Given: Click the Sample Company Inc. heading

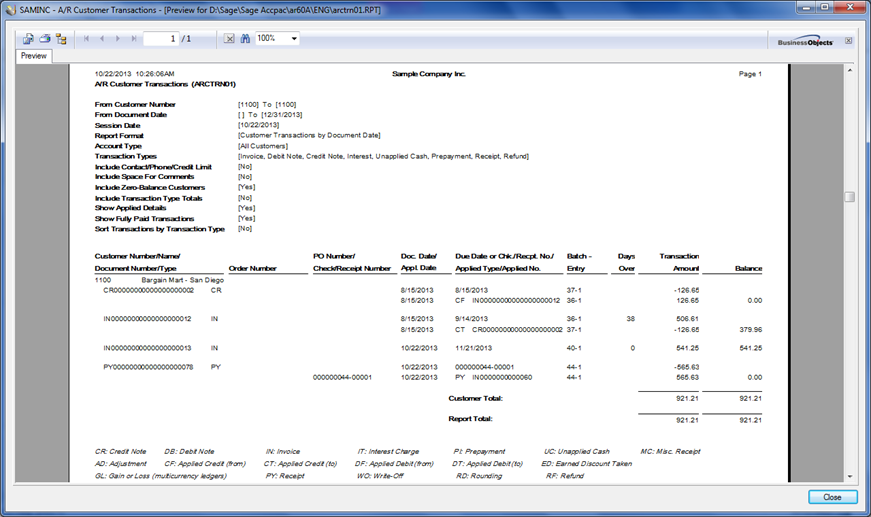Looking at the screenshot, I should coord(429,74).
